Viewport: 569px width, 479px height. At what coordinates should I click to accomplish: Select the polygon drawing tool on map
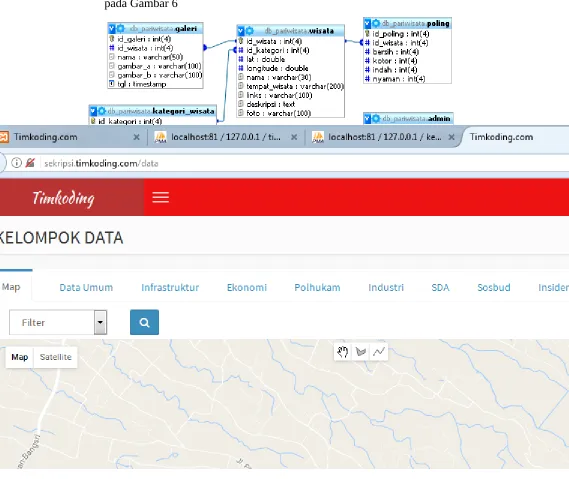(361, 352)
